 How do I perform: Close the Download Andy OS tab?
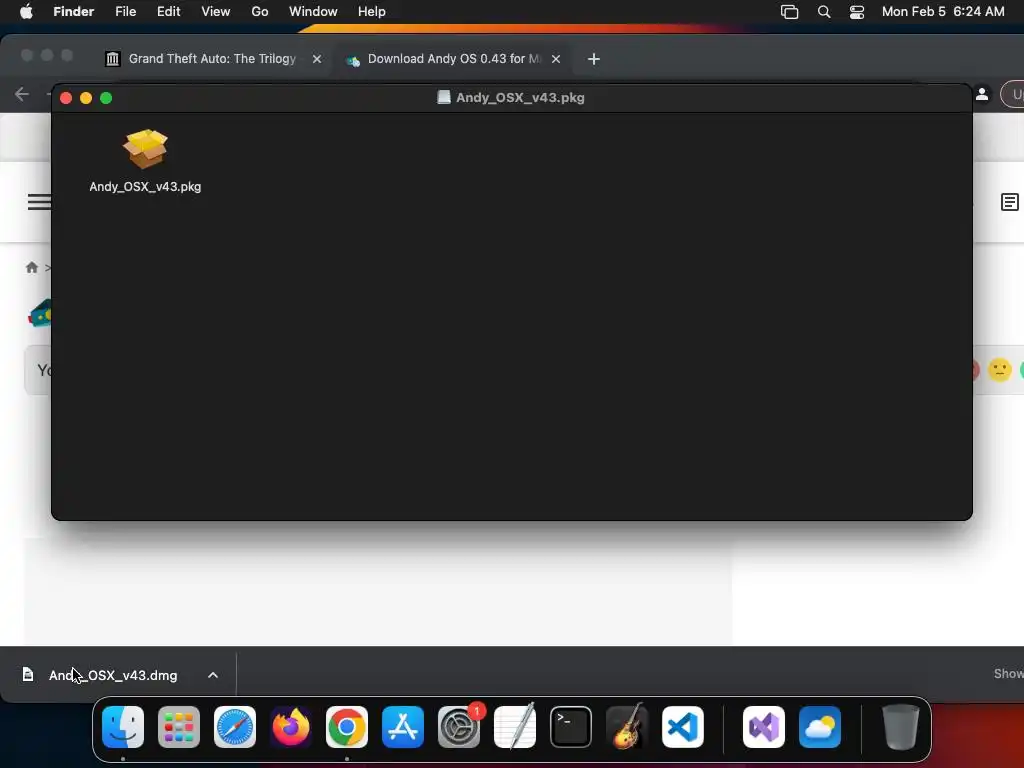pos(556,59)
